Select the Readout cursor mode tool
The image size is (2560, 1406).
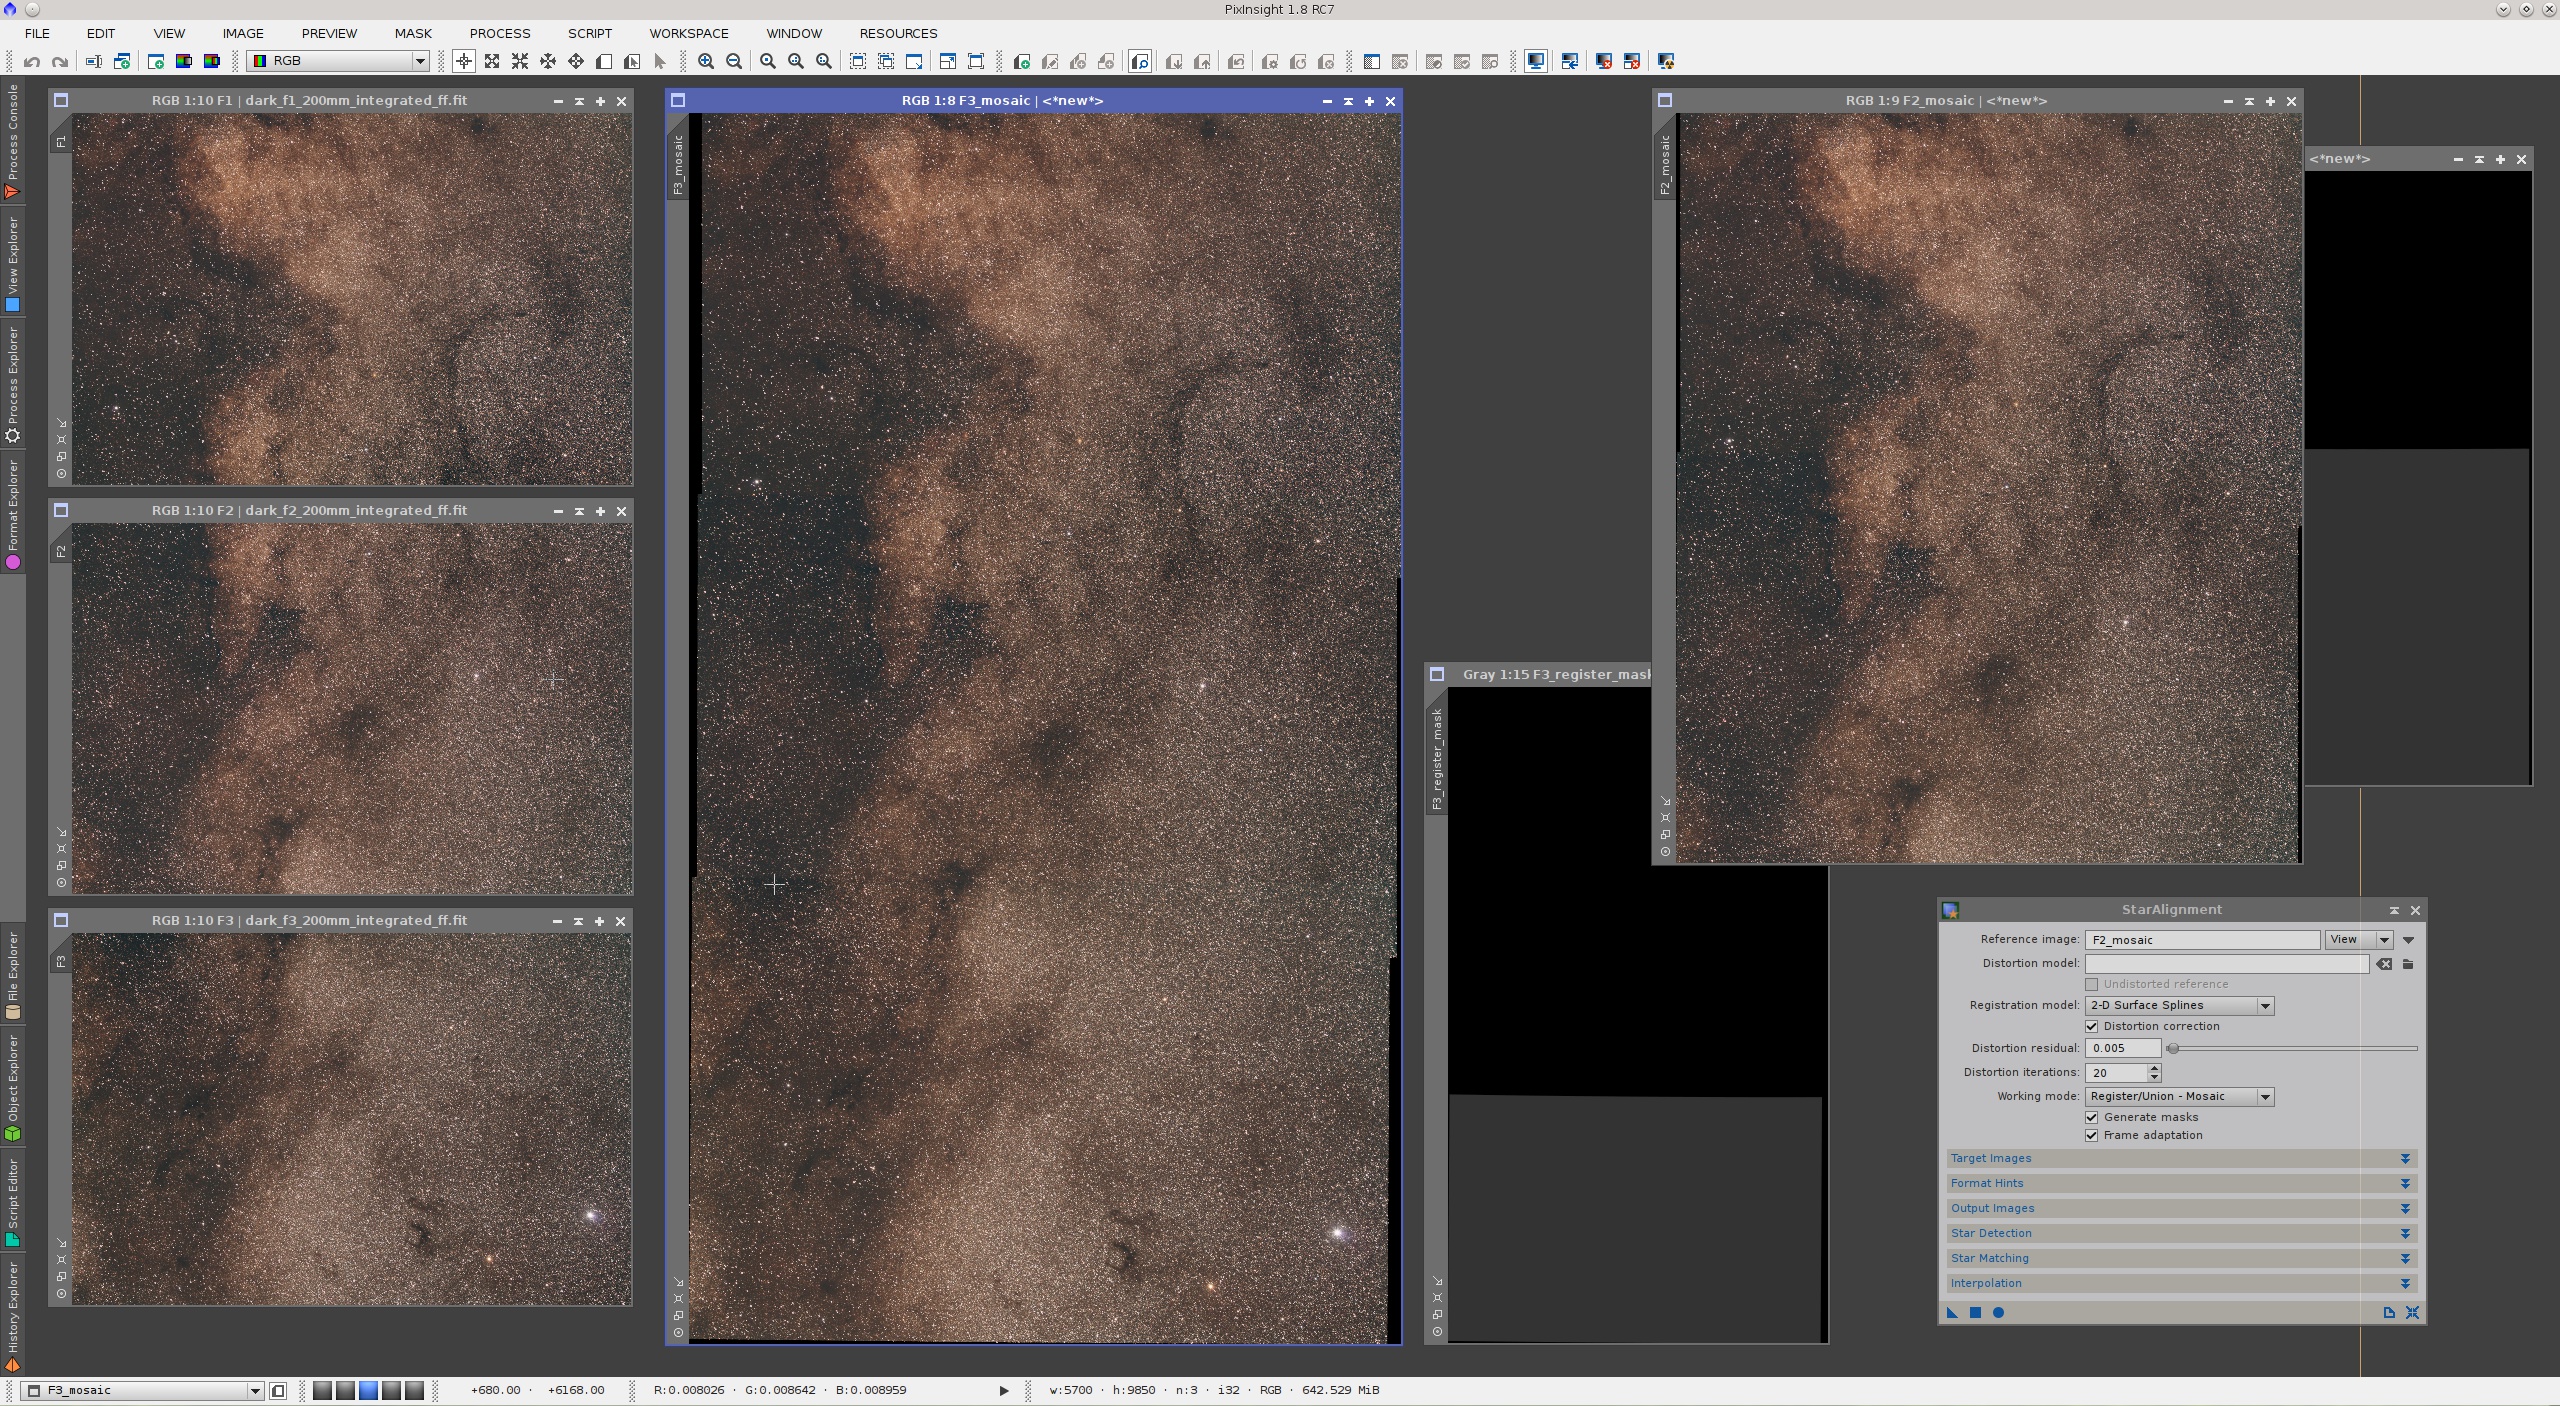pyautogui.click(x=464, y=61)
